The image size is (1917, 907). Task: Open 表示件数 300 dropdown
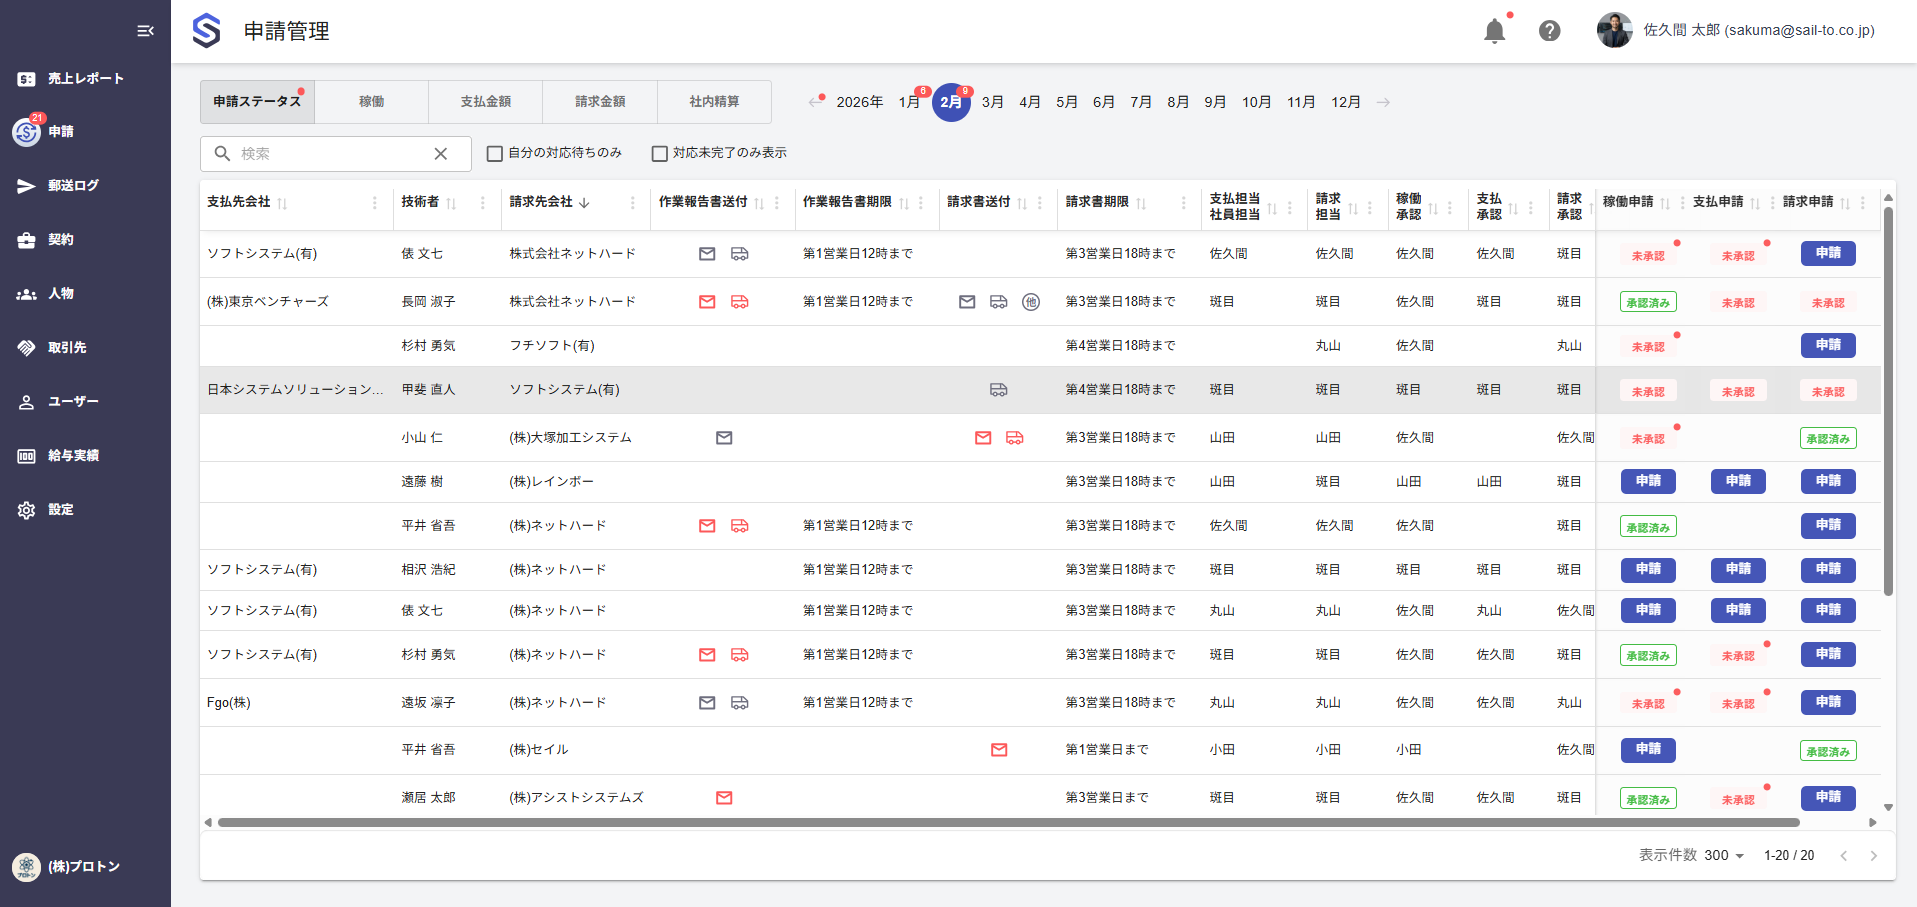pos(1723,856)
